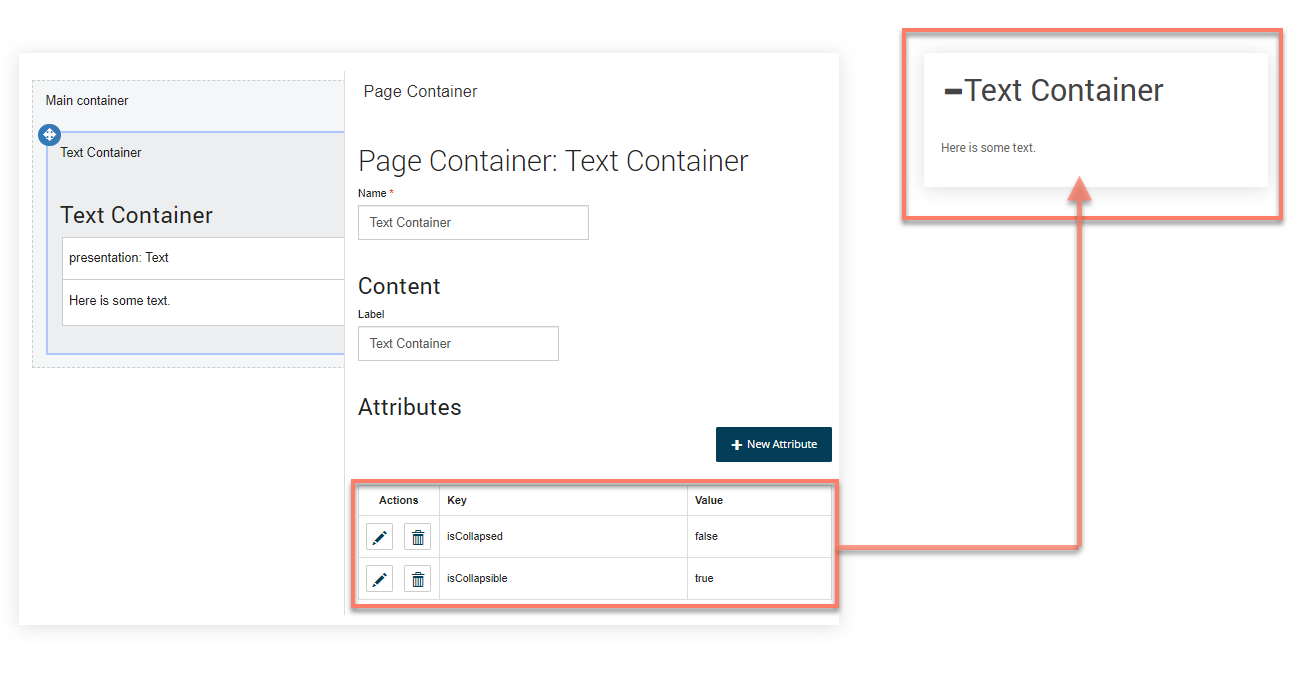Select the Main container in the layout
The height and width of the screenshot is (680, 1310).
(87, 101)
